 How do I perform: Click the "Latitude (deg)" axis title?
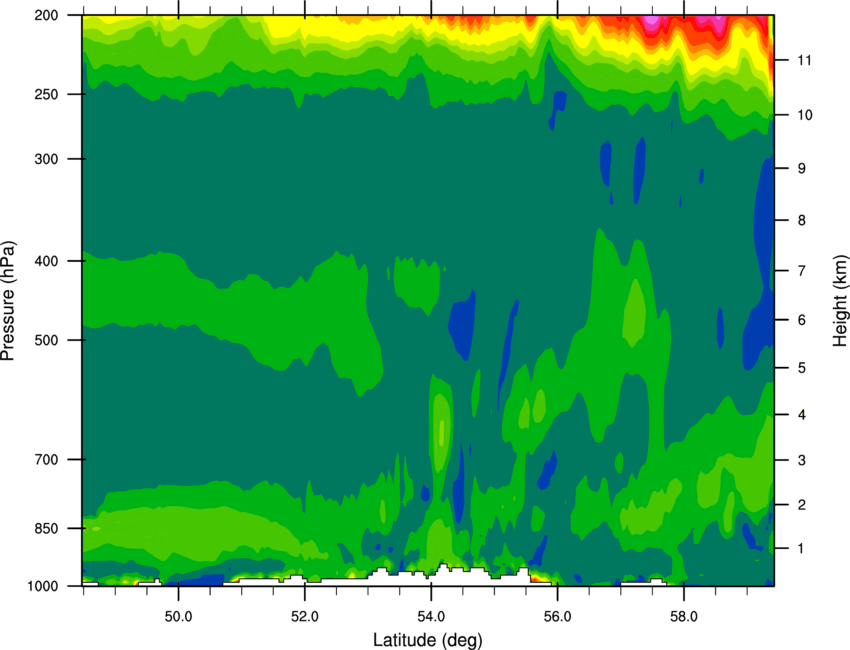[427, 640]
